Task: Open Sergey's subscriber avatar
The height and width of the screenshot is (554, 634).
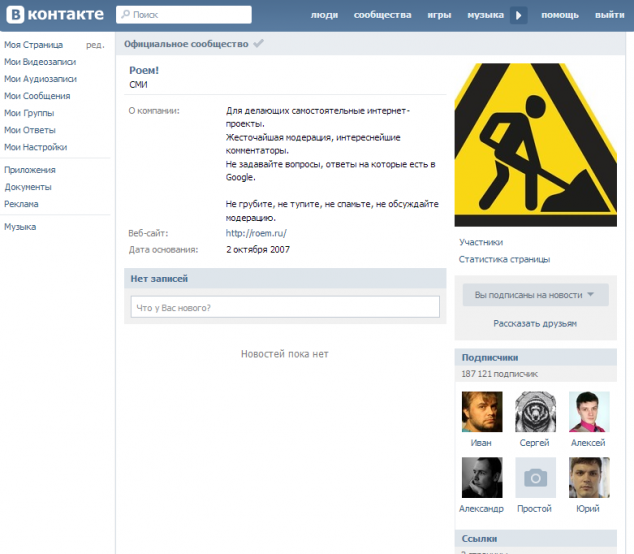Action: 535,411
